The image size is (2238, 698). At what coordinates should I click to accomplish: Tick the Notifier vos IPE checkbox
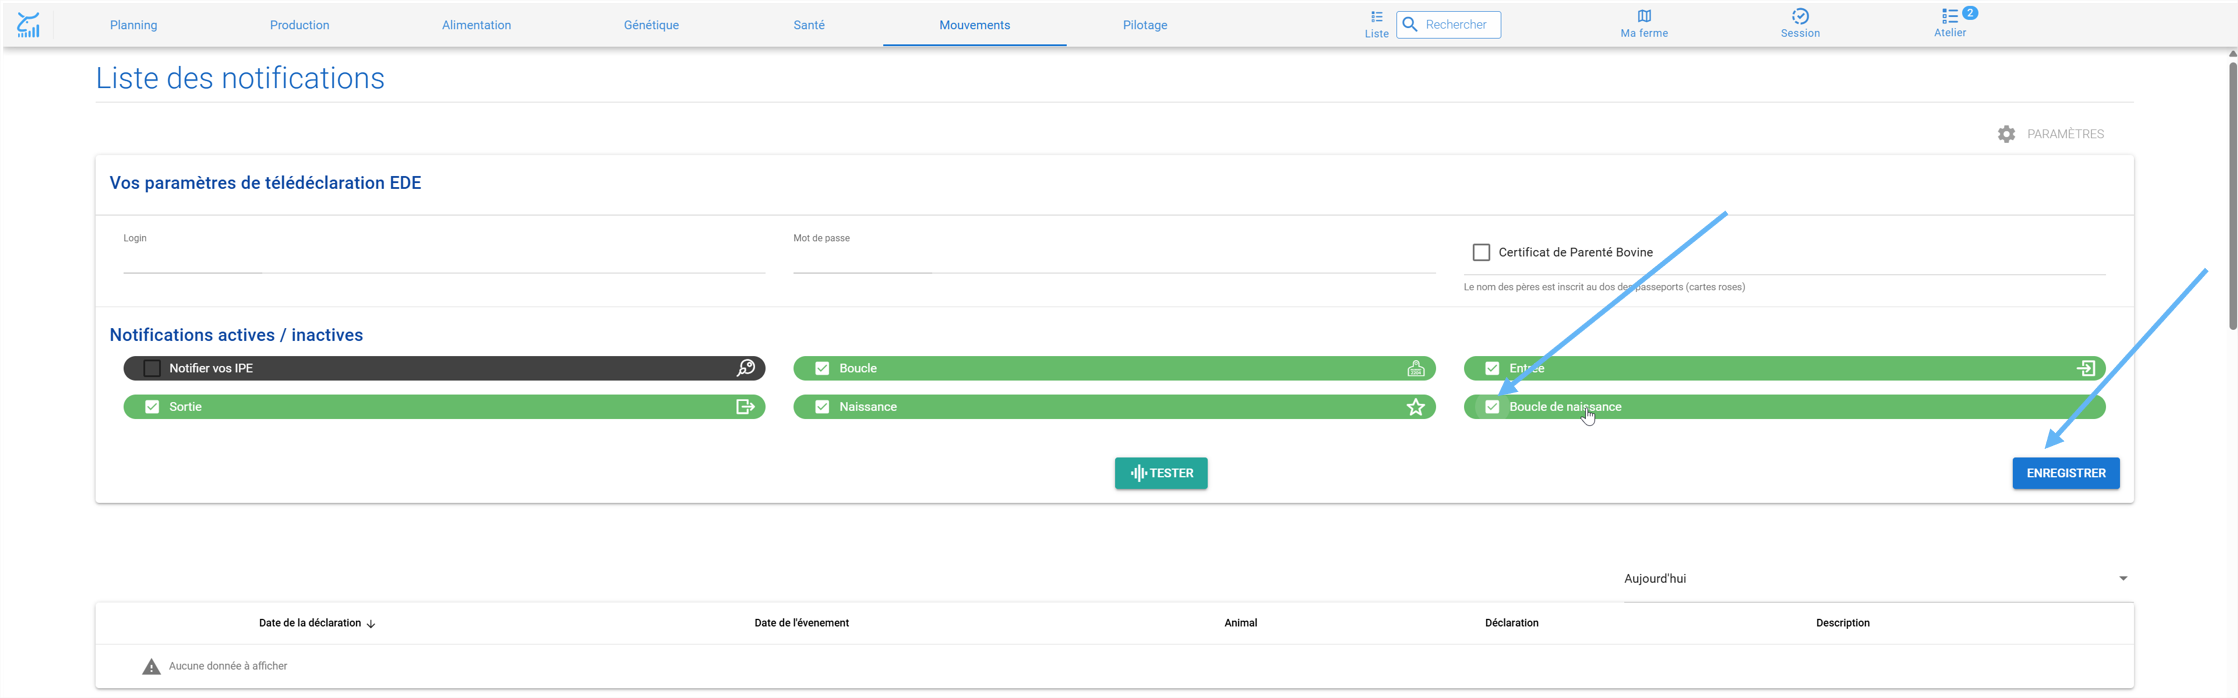152,368
